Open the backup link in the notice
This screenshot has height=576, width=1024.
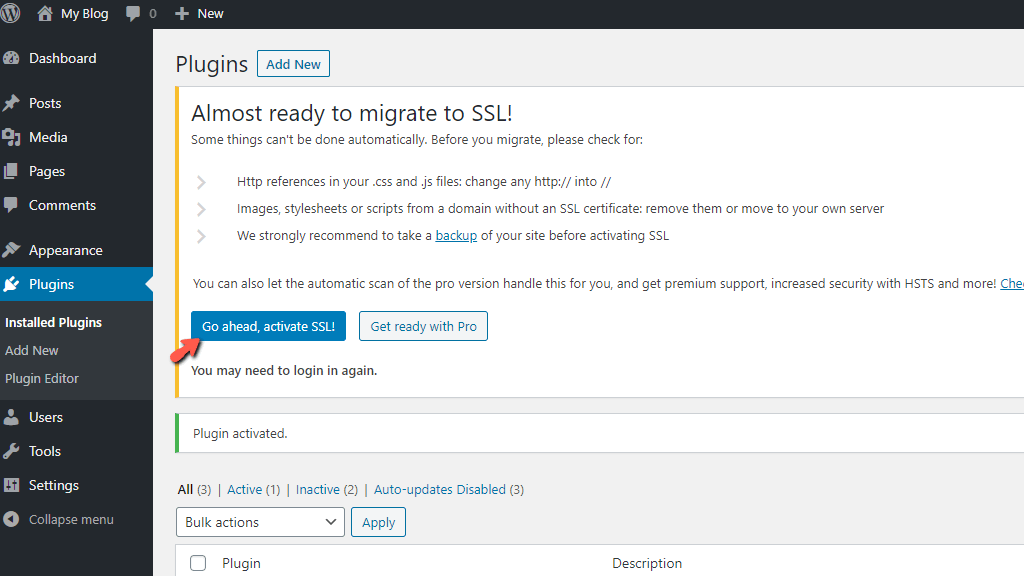click(x=456, y=235)
